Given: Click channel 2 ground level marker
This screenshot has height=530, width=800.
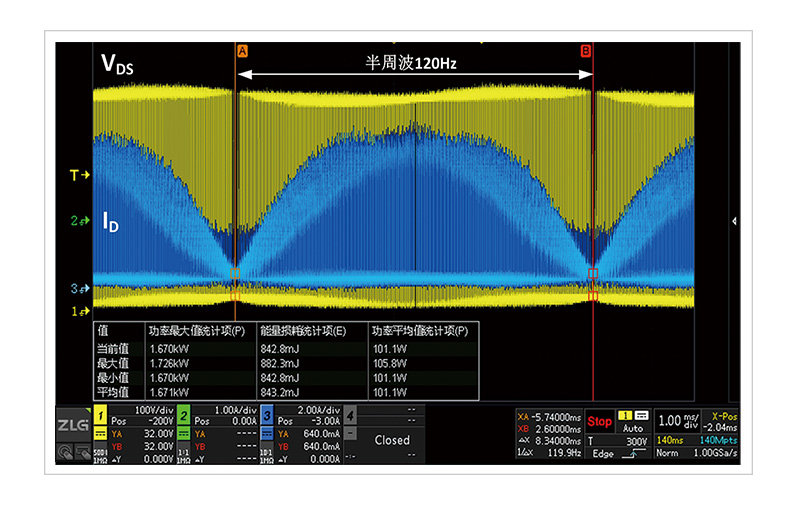Looking at the screenshot, I should (x=80, y=220).
